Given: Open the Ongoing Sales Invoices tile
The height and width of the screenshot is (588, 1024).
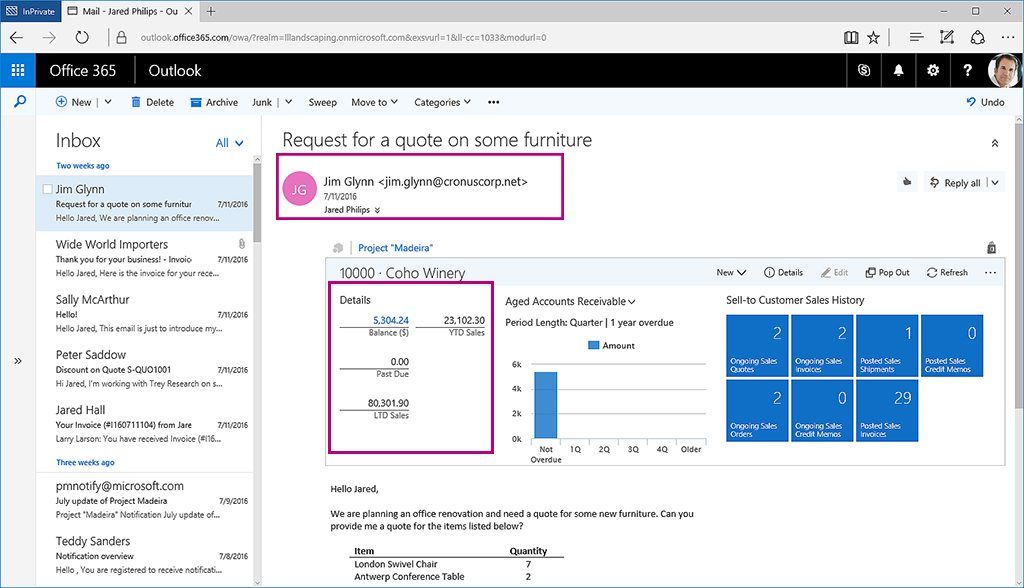Looking at the screenshot, I should 822,346.
